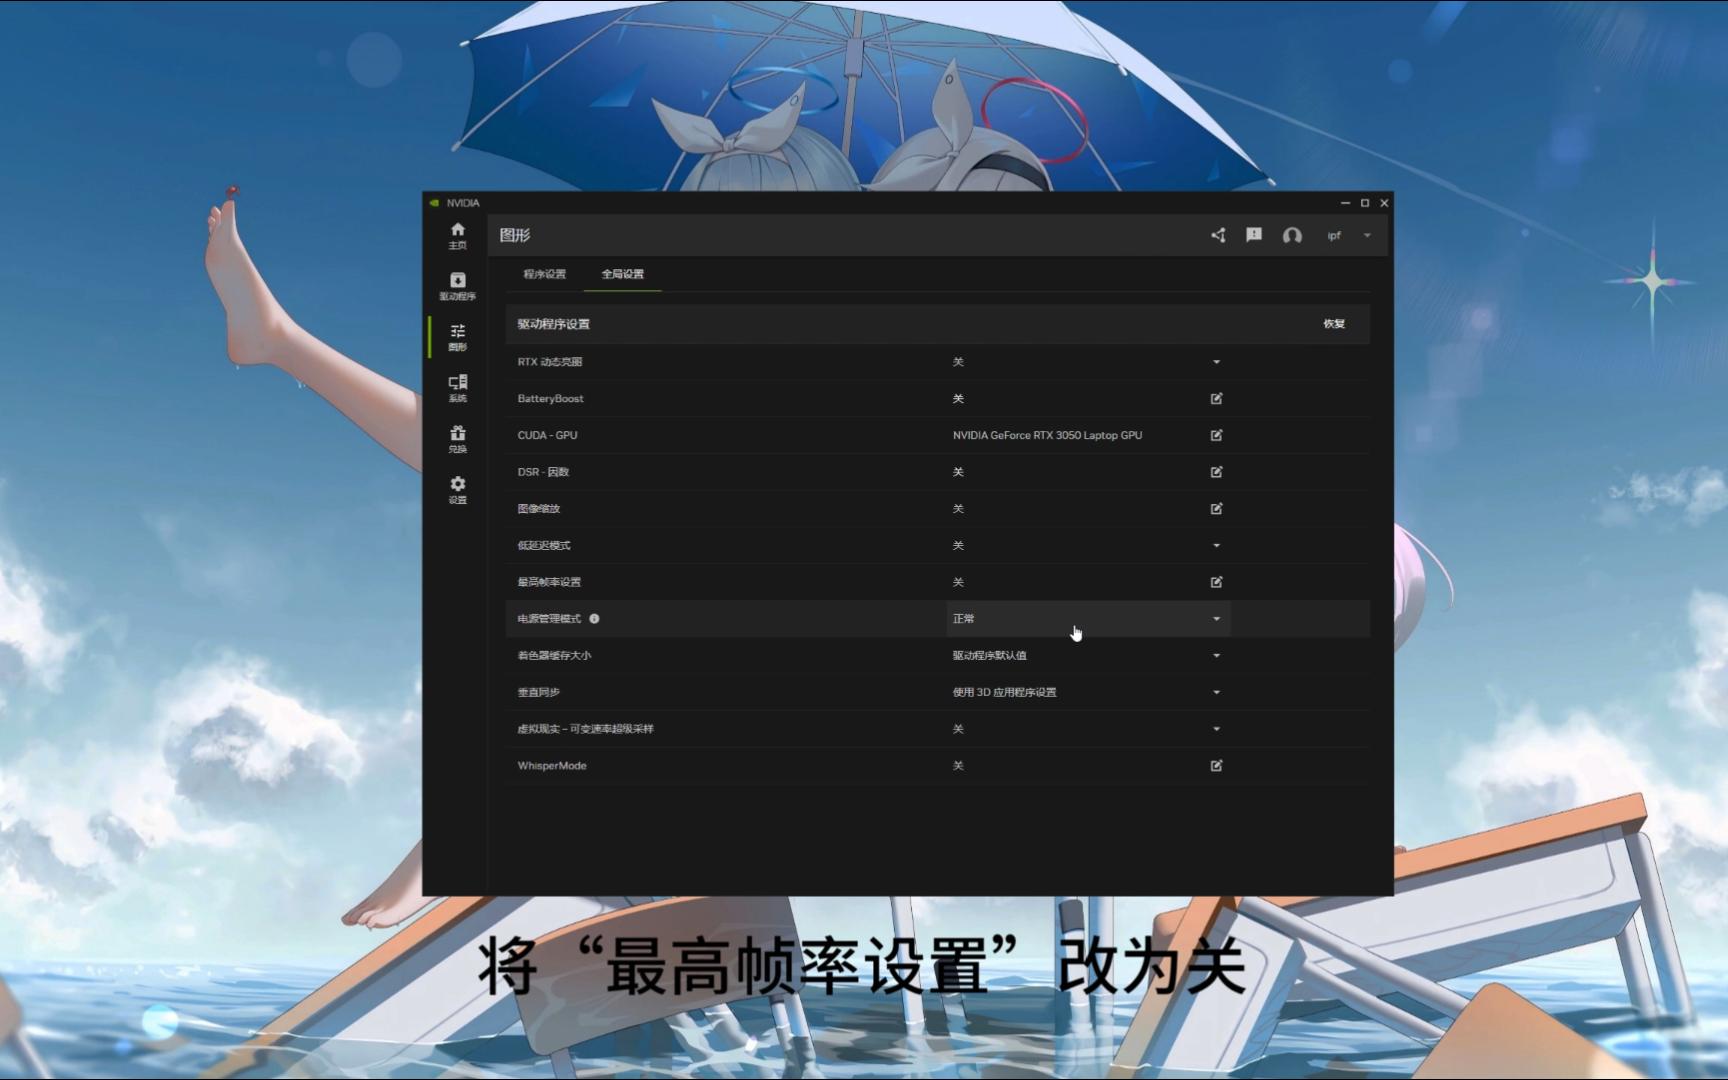
Task: Click the 恢复 restore button
Action: click(1334, 324)
